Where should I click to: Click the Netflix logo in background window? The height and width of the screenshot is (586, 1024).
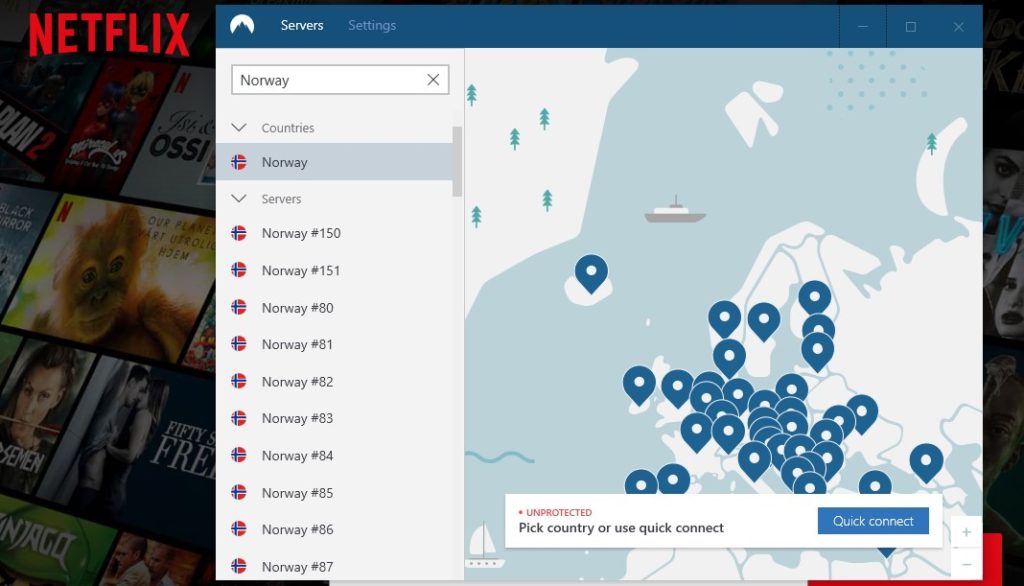pyautogui.click(x=109, y=35)
